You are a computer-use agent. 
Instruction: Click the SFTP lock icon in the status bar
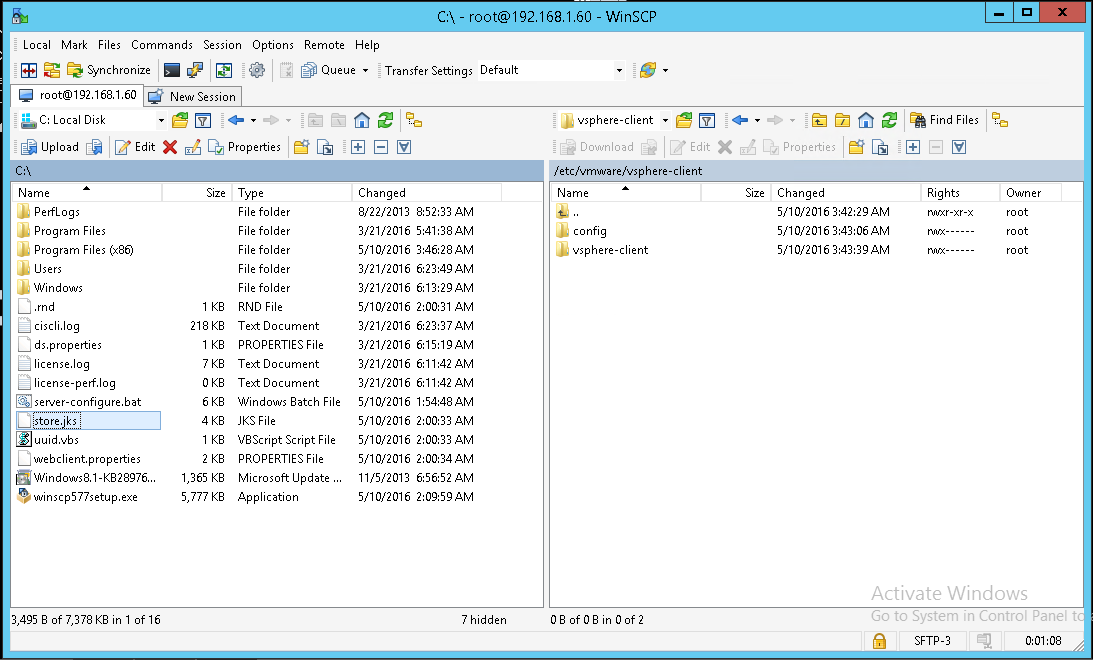pyautogui.click(x=878, y=640)
